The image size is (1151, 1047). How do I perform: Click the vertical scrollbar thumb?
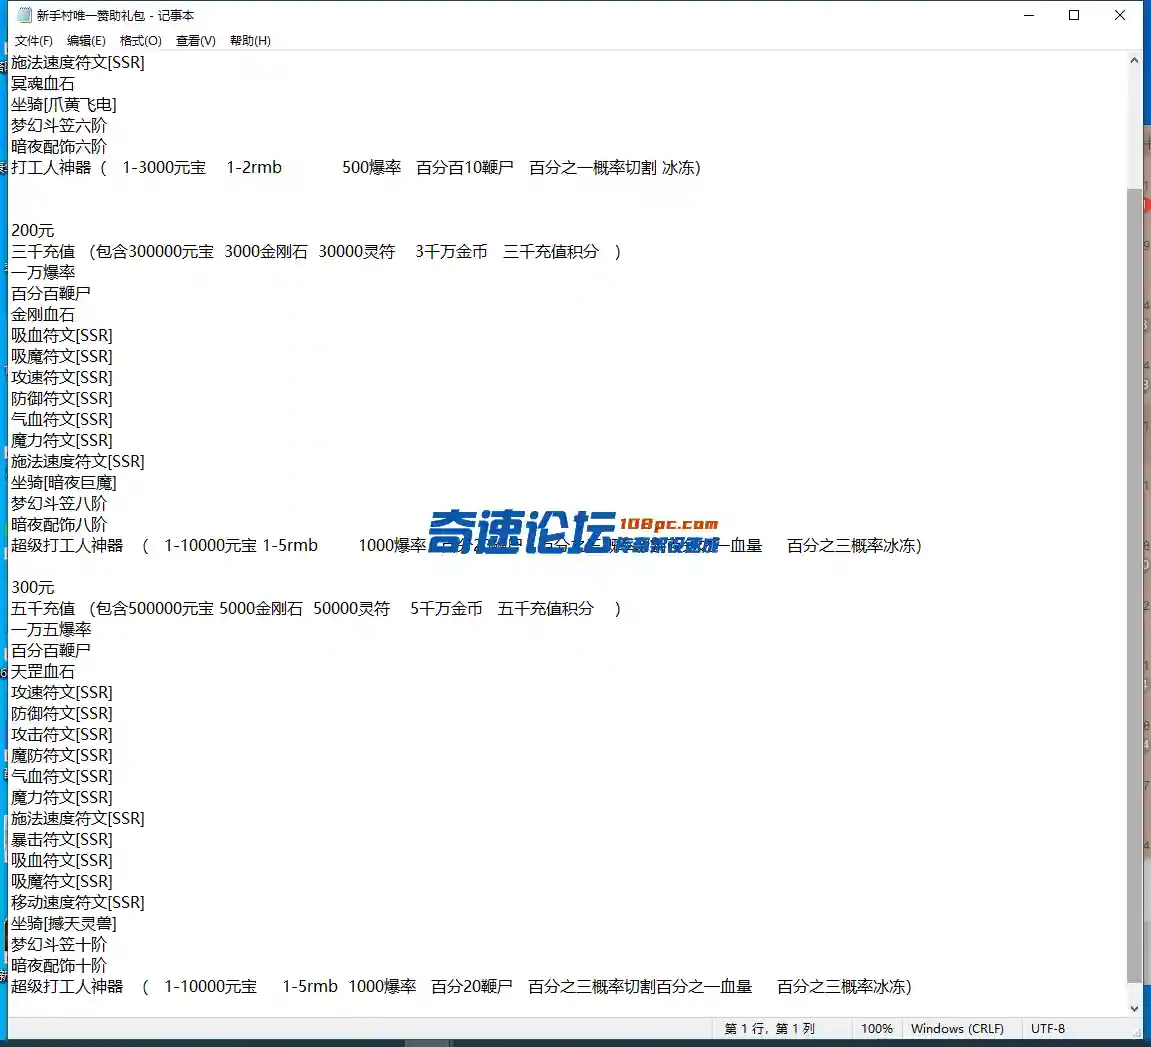point(1134,585)
